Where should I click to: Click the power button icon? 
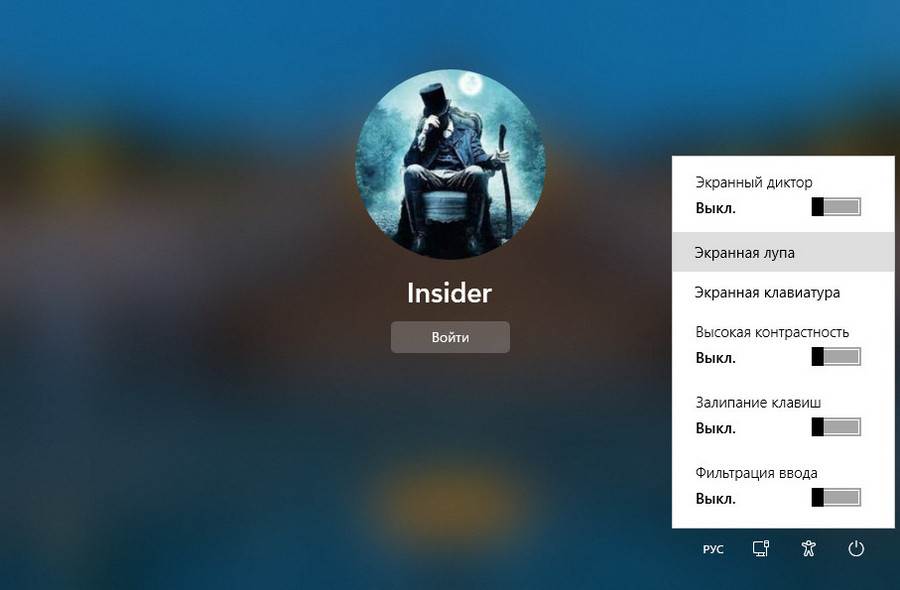pyautogui.click(x=856, y=549)
